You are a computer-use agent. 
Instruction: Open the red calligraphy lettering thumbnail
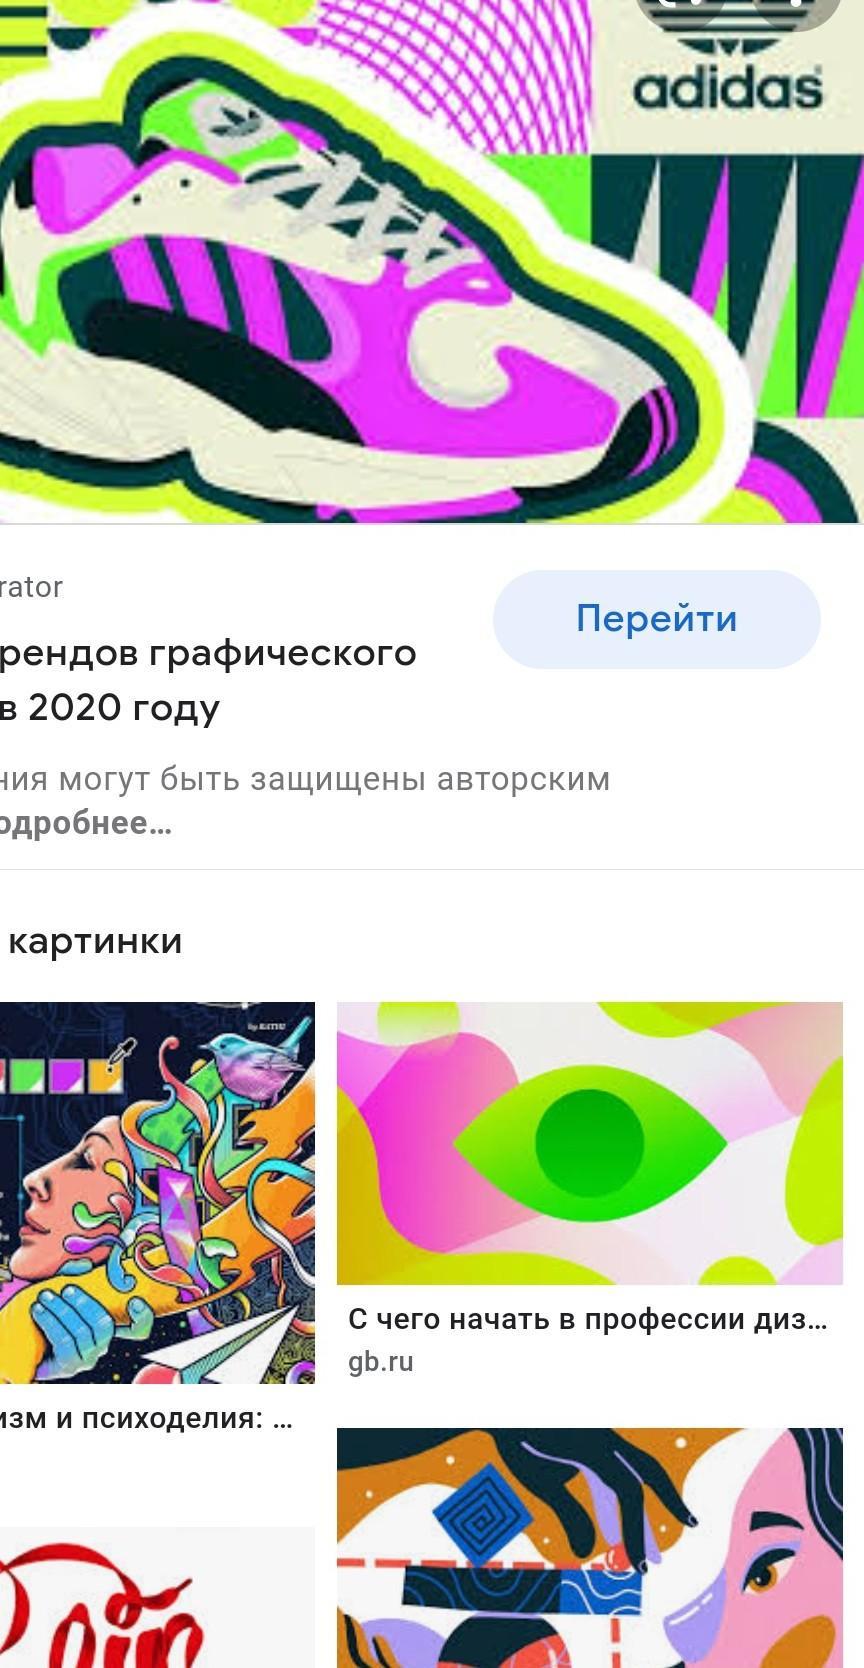(x=157, y=1597)
